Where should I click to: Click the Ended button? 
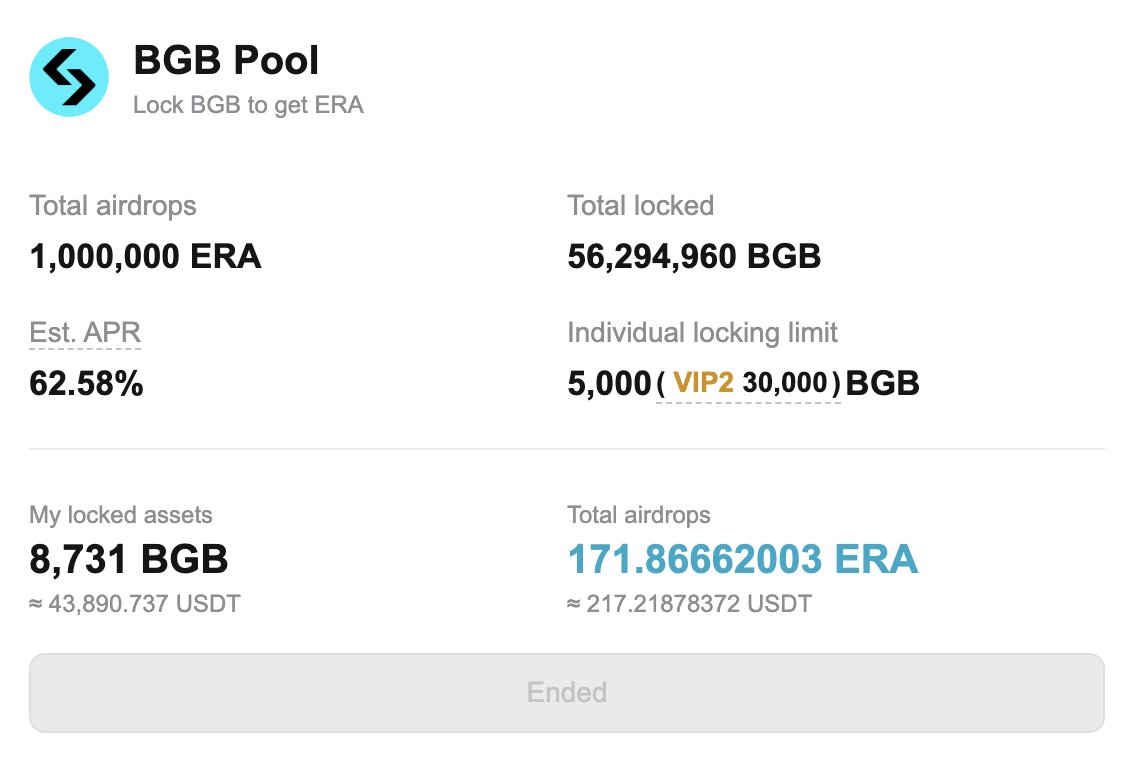click(567, 693)
